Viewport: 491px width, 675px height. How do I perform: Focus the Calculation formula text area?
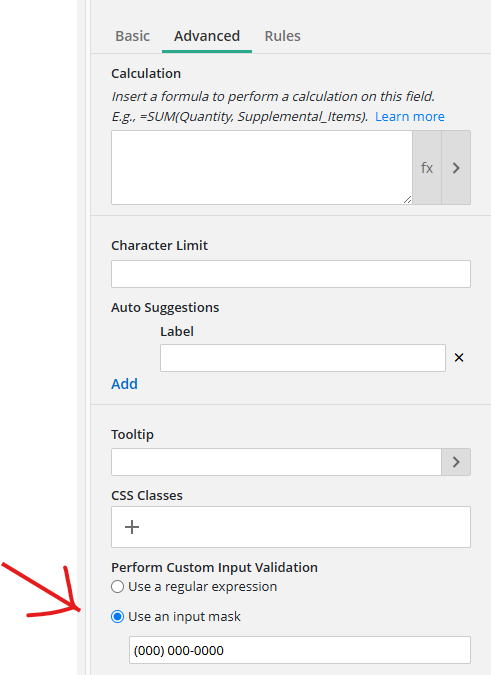(x=262, y=167)
